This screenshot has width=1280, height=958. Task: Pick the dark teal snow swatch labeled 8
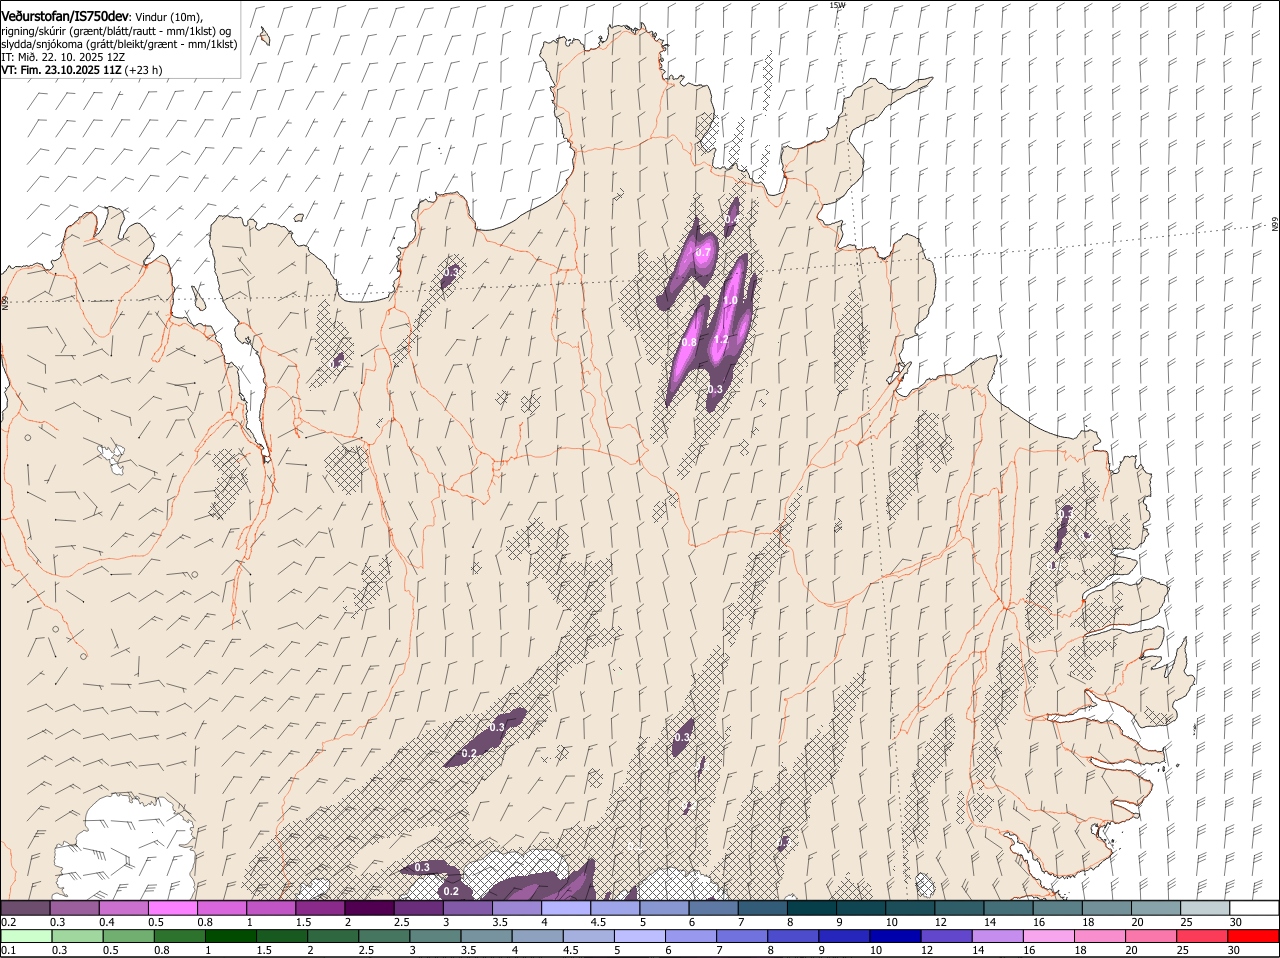pyautogui.click(x=812, y=908)
